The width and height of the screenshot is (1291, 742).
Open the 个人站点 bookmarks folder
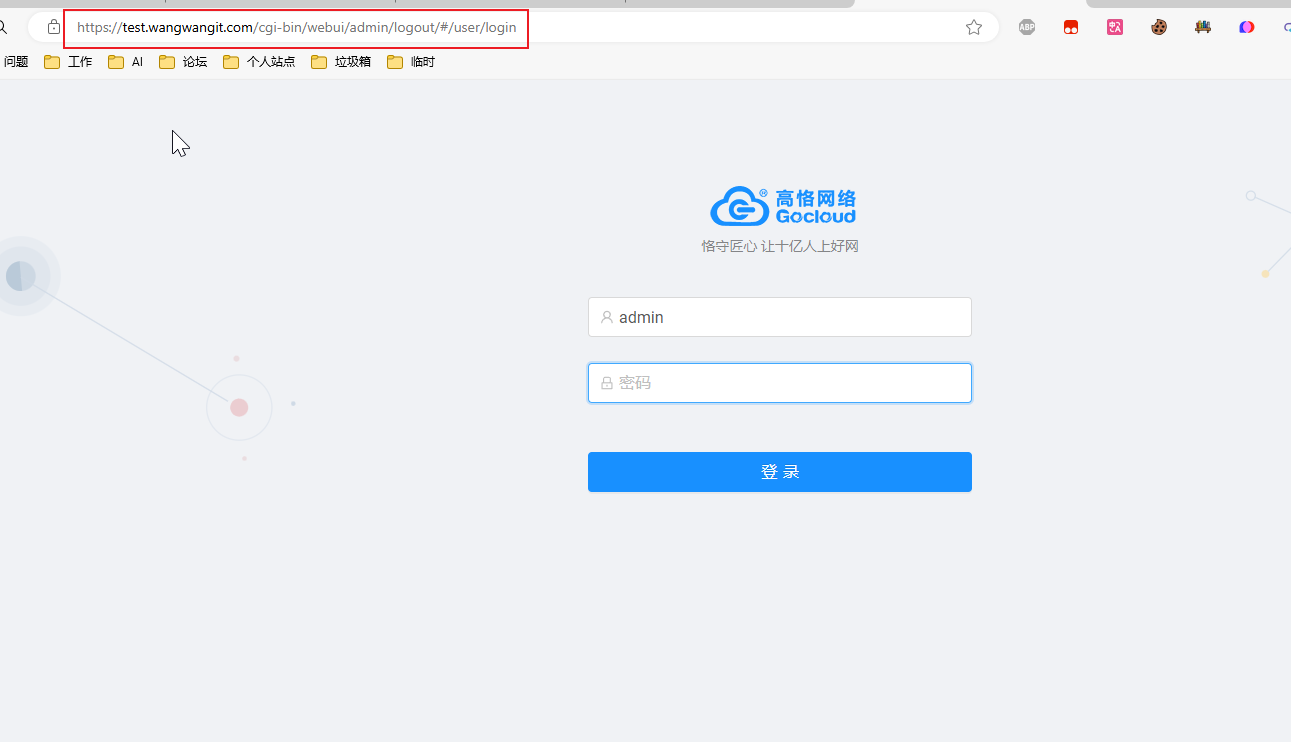[x=260, y=62]
